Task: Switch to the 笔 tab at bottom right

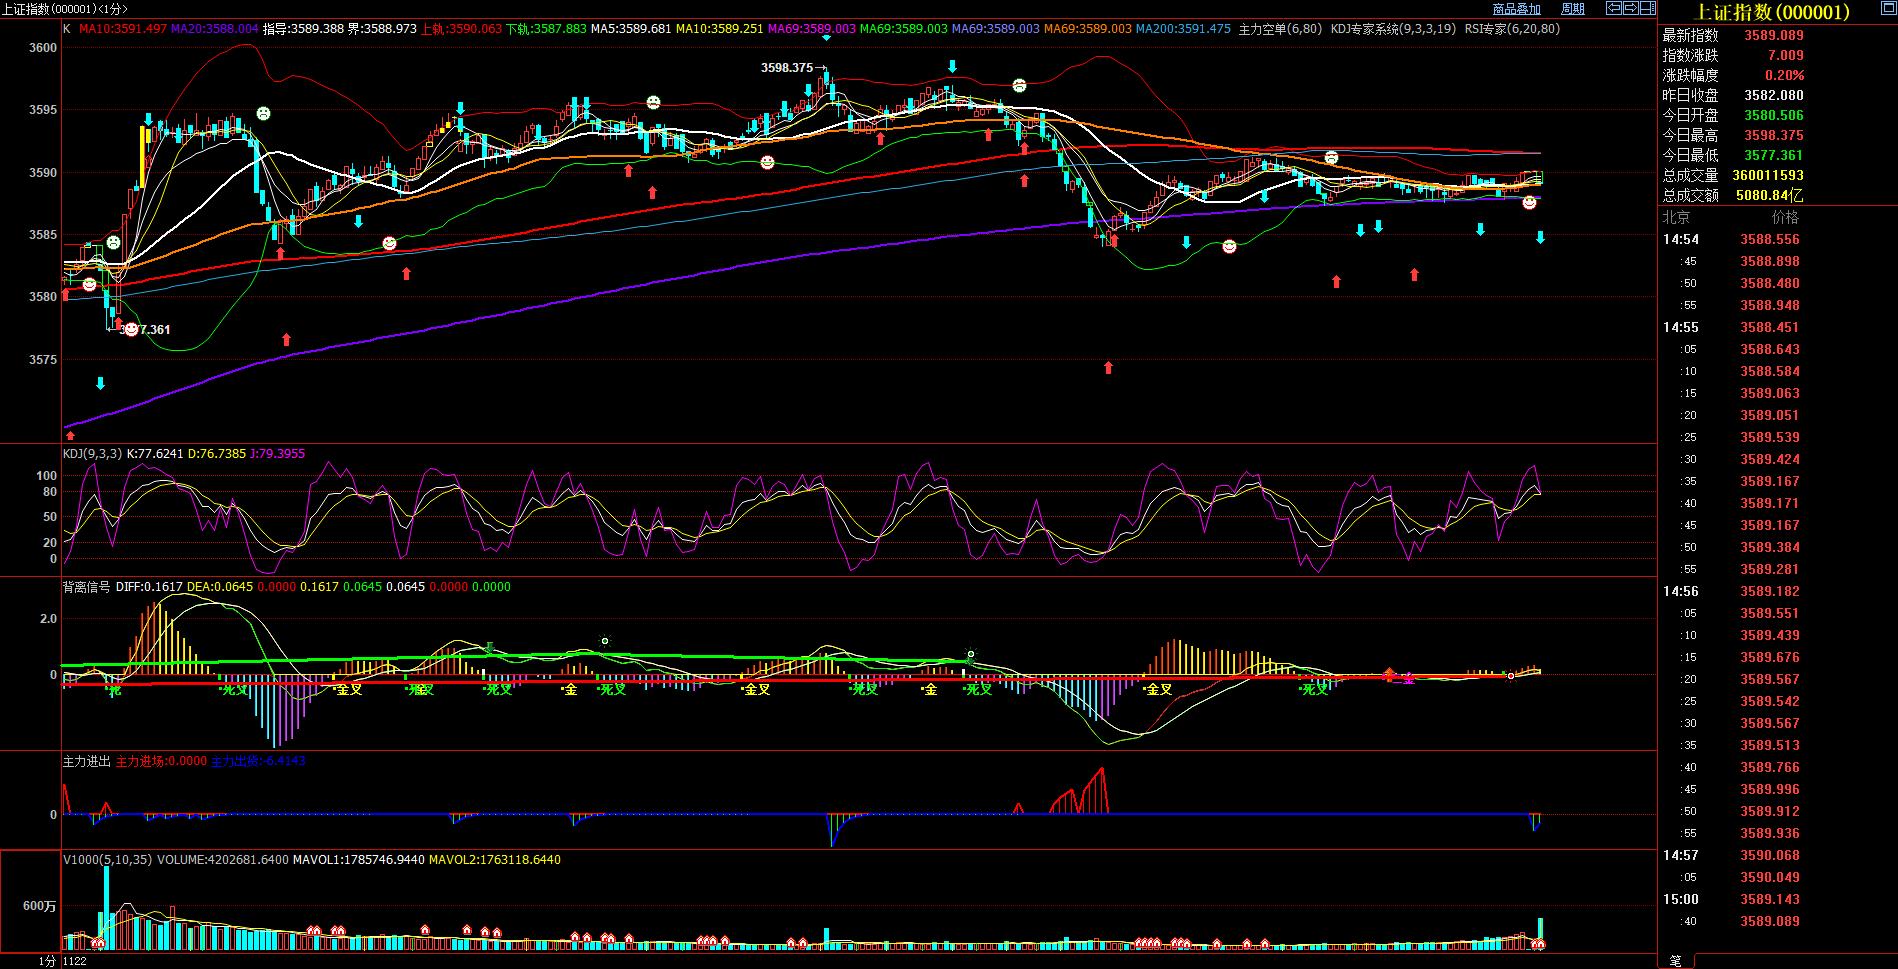Action: coord(1676,961)
